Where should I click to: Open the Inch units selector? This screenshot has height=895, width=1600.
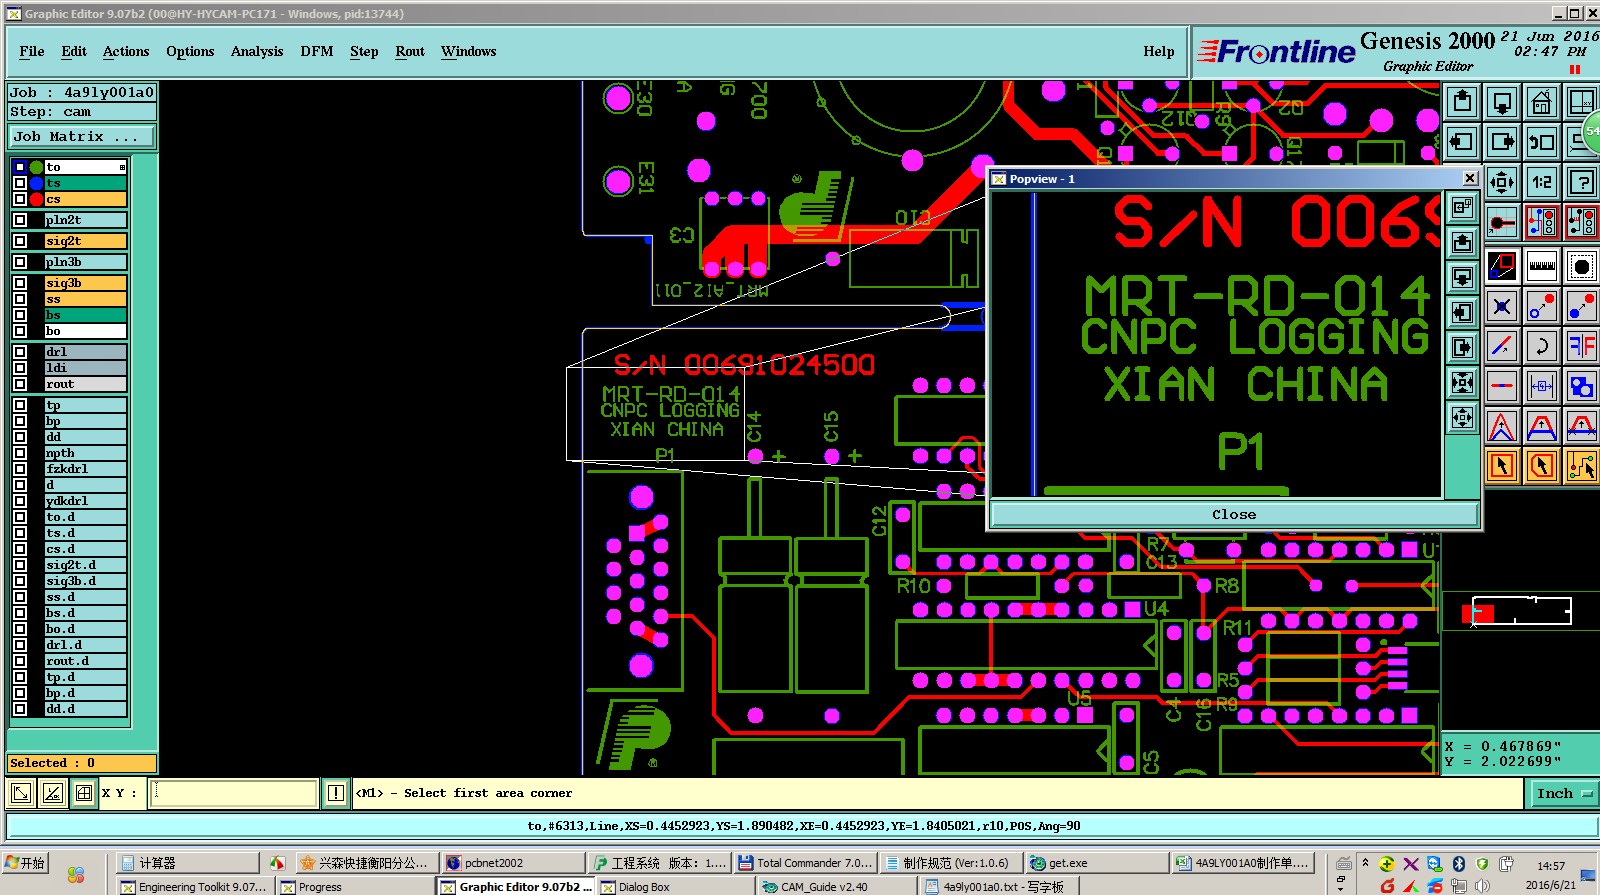(1562, 793)
